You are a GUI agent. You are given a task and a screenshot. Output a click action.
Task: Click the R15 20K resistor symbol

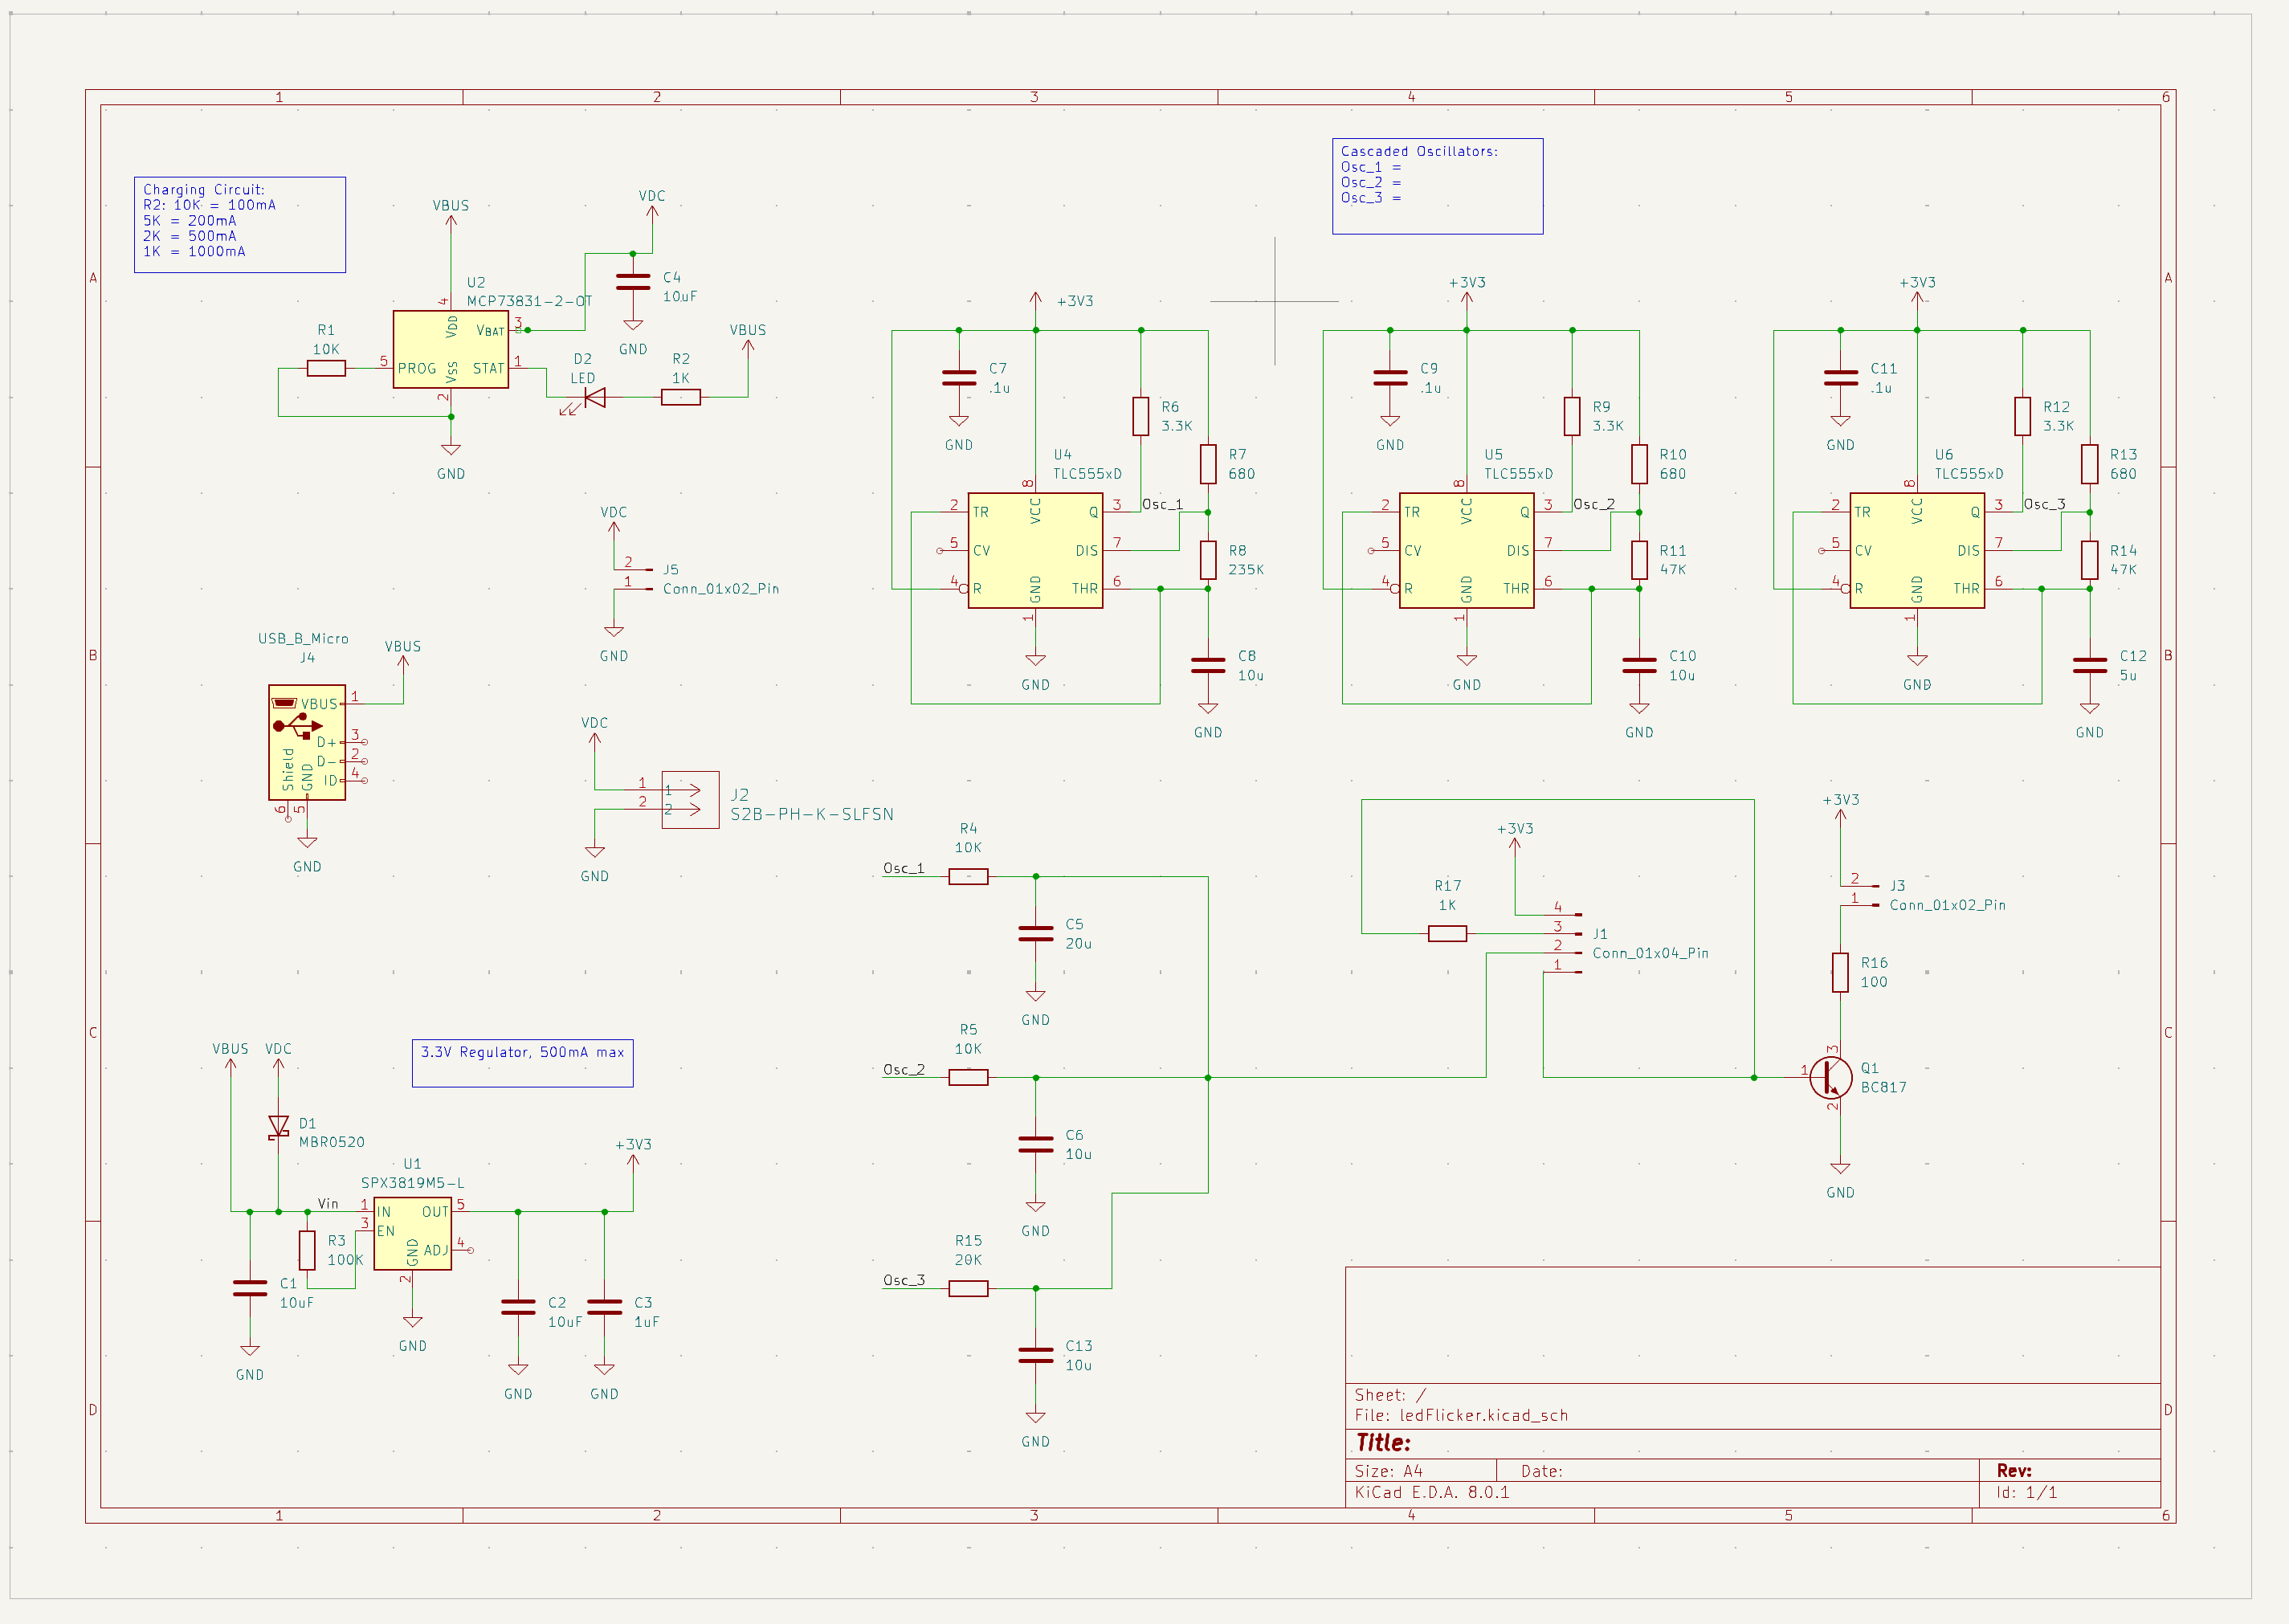(968, 1289)
